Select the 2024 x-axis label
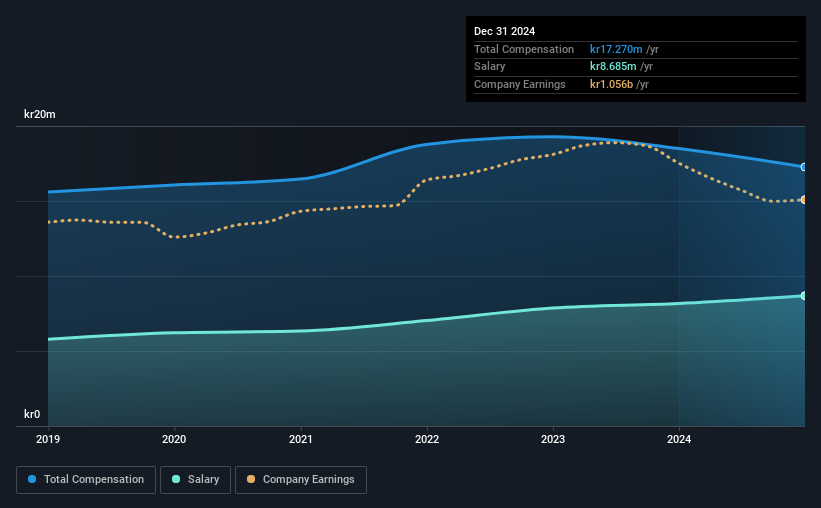 point(679,439)
